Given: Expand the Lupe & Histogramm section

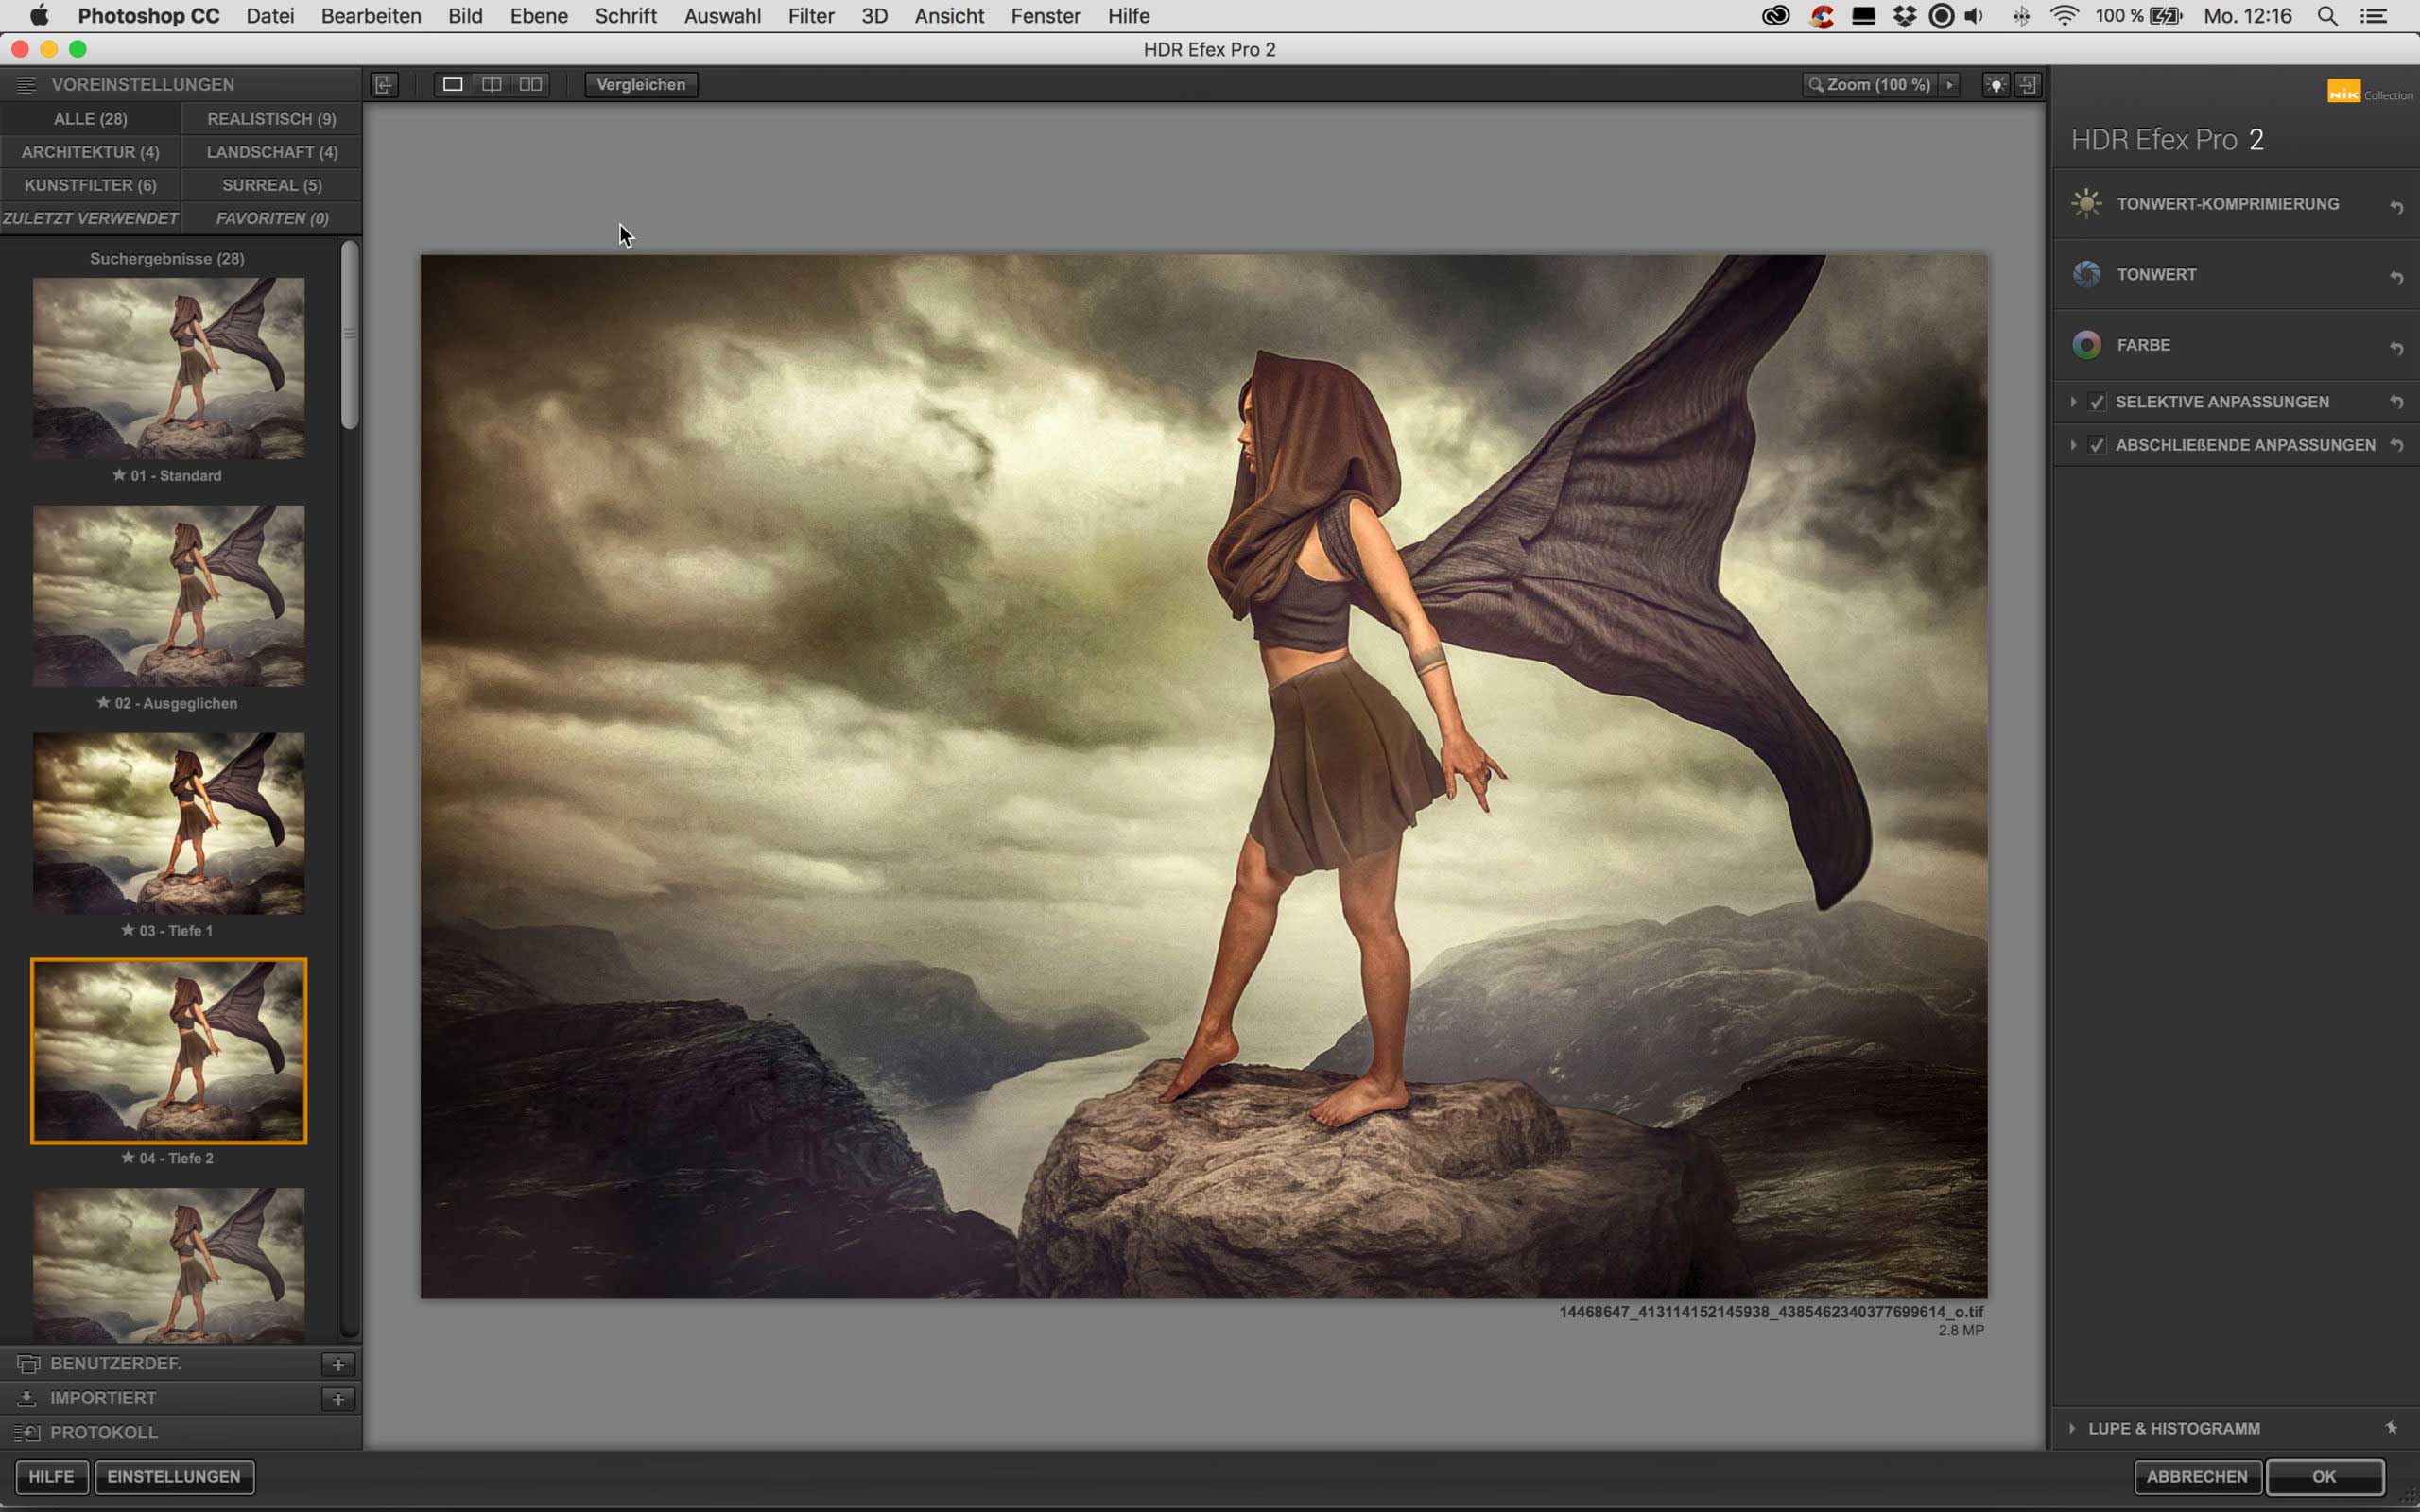Looking at the screenshot, I should [2072, 1428].
